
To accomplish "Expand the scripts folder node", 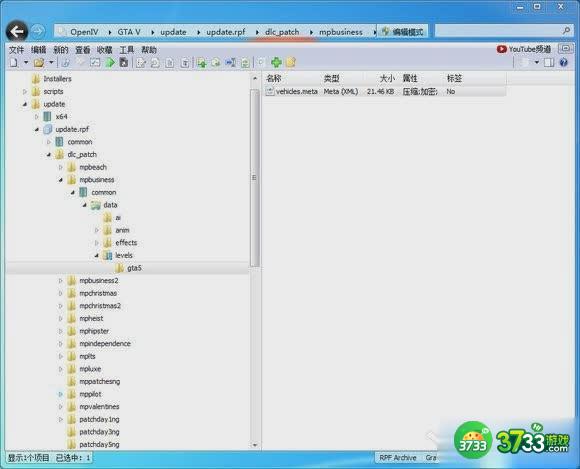I will (x=25, y=91).
